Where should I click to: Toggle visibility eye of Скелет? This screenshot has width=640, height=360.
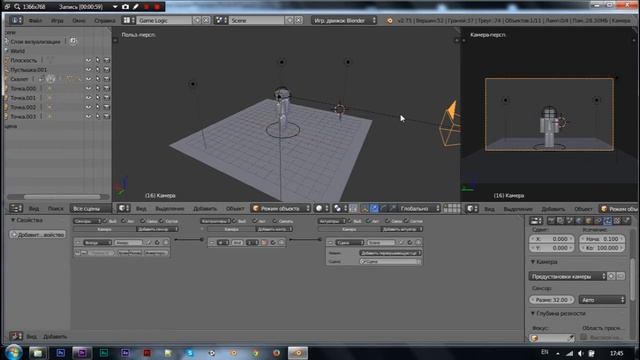click(x=88, y=79)
